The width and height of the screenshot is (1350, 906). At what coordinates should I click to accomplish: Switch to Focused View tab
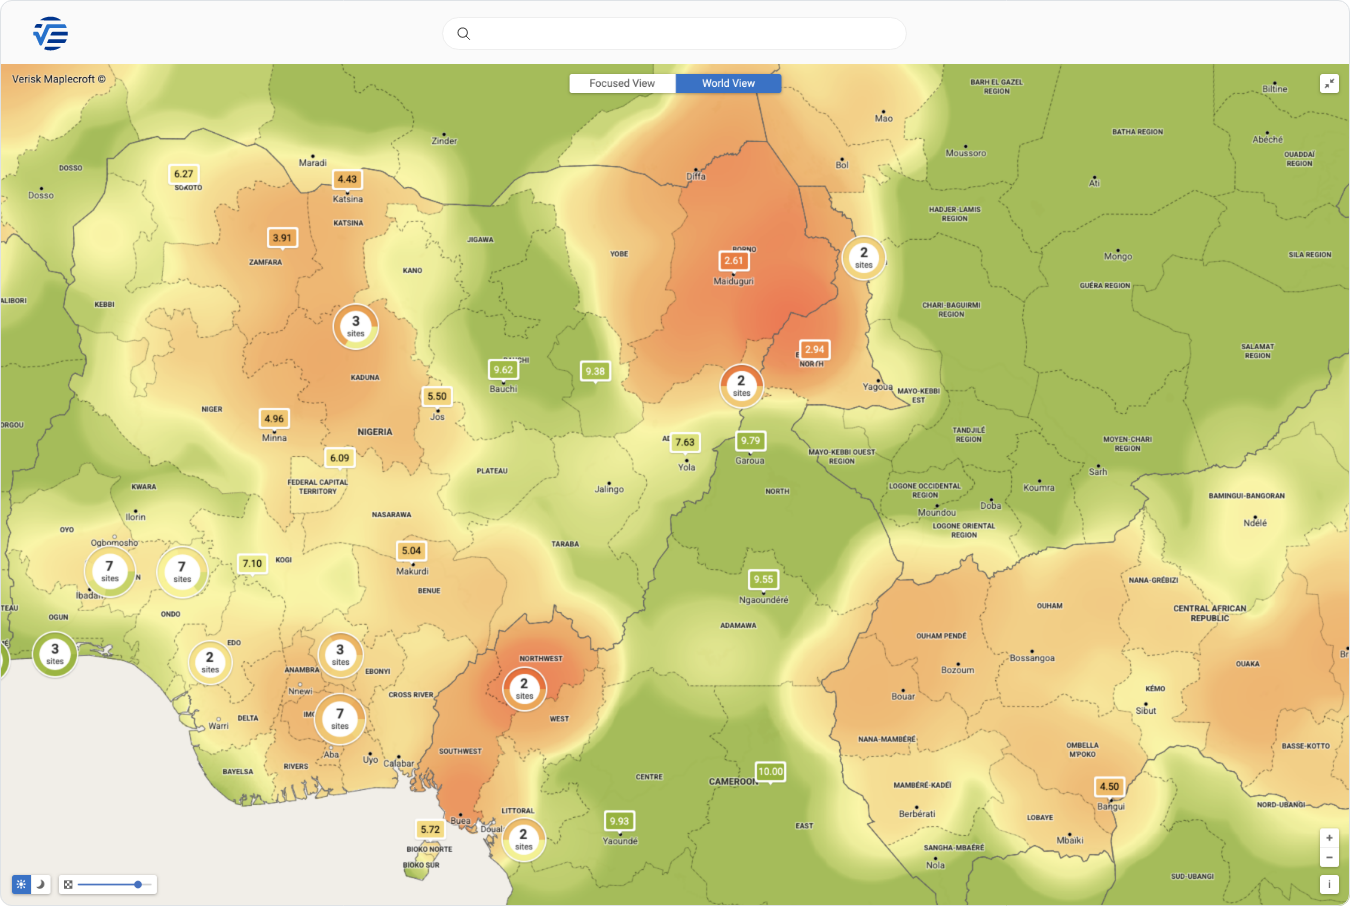click(x=622, y=83)
